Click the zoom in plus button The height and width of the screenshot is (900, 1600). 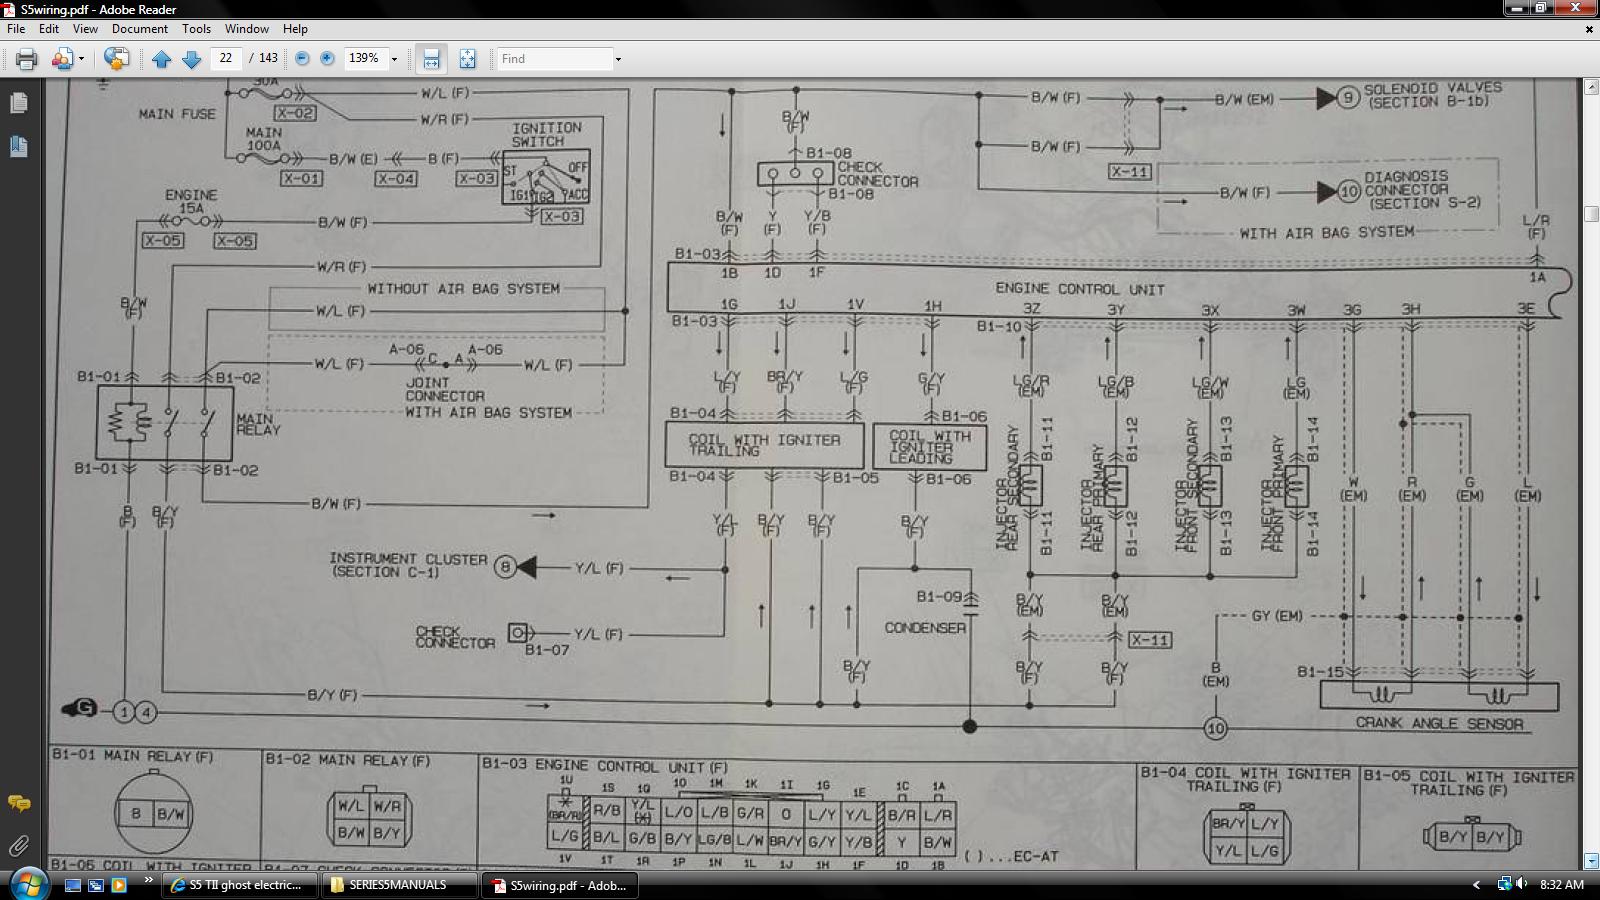pos(327,59)
